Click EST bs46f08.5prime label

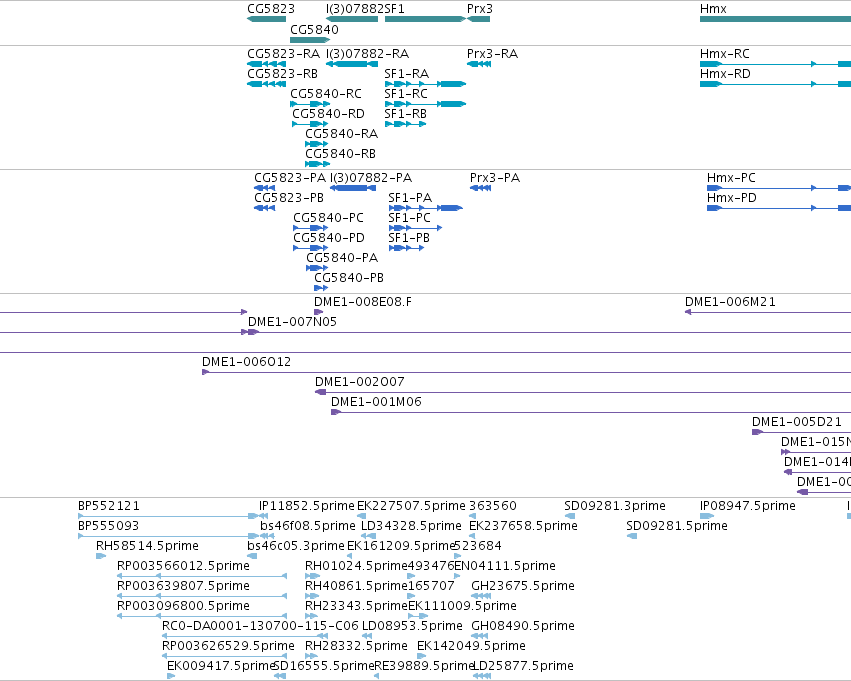click(308, 526)
